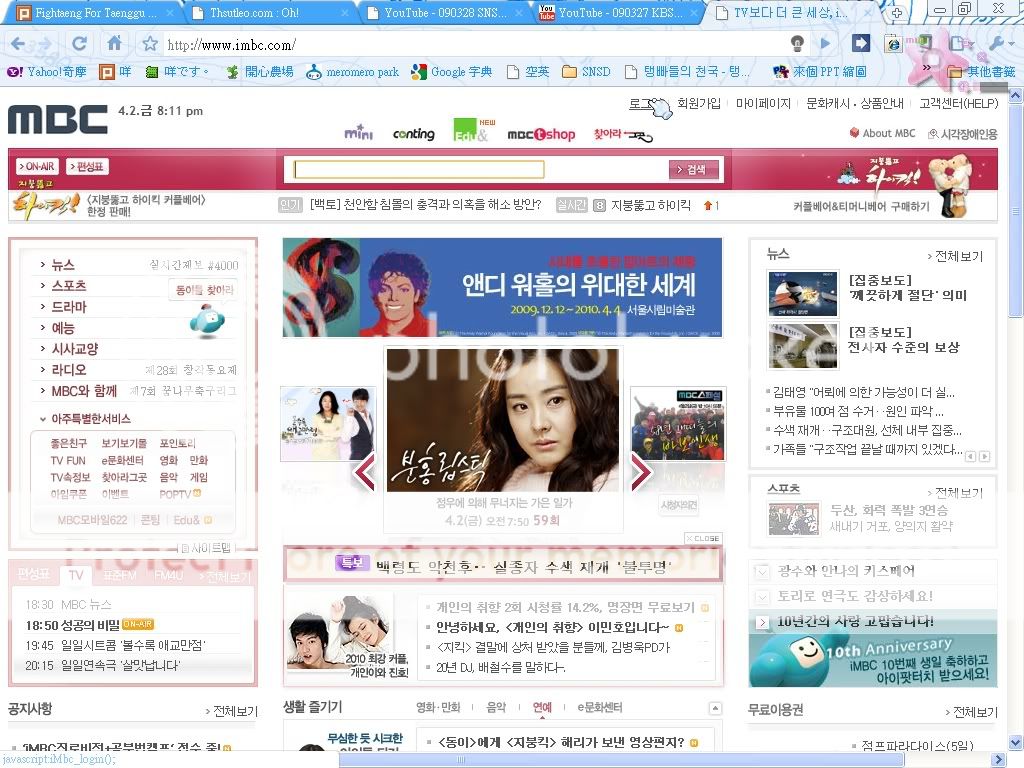
Task: Click the browser Reload button
Action: point(79,44)
